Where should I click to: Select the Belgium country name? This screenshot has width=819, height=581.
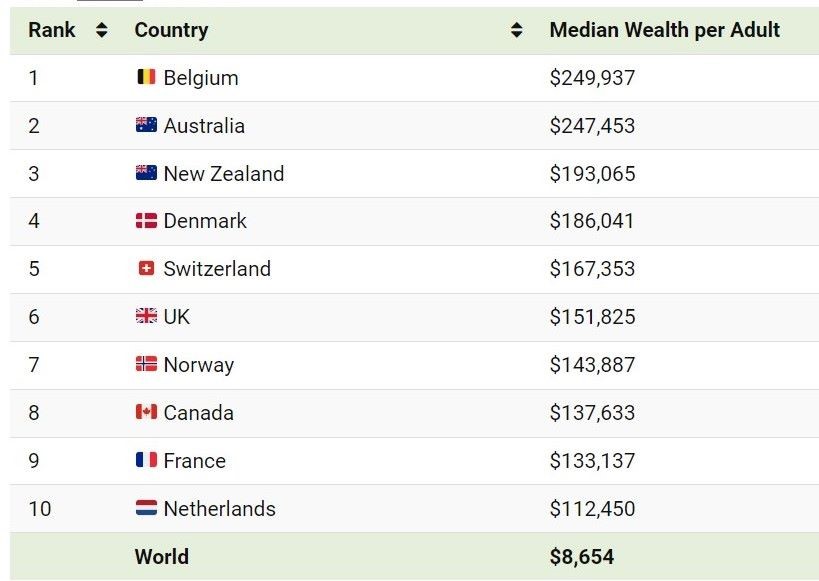pyautogui.click(x=201, y=78)
